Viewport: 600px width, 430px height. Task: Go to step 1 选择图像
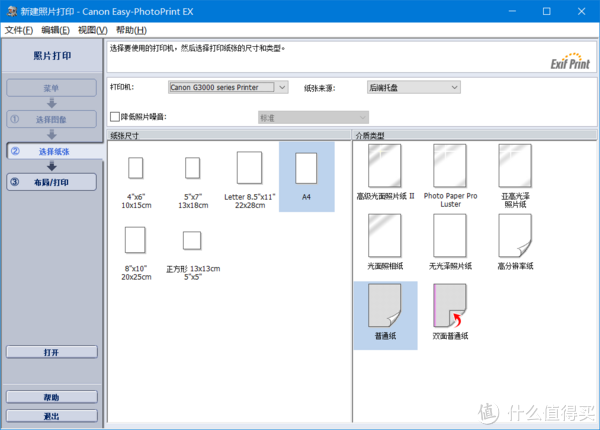51,119
